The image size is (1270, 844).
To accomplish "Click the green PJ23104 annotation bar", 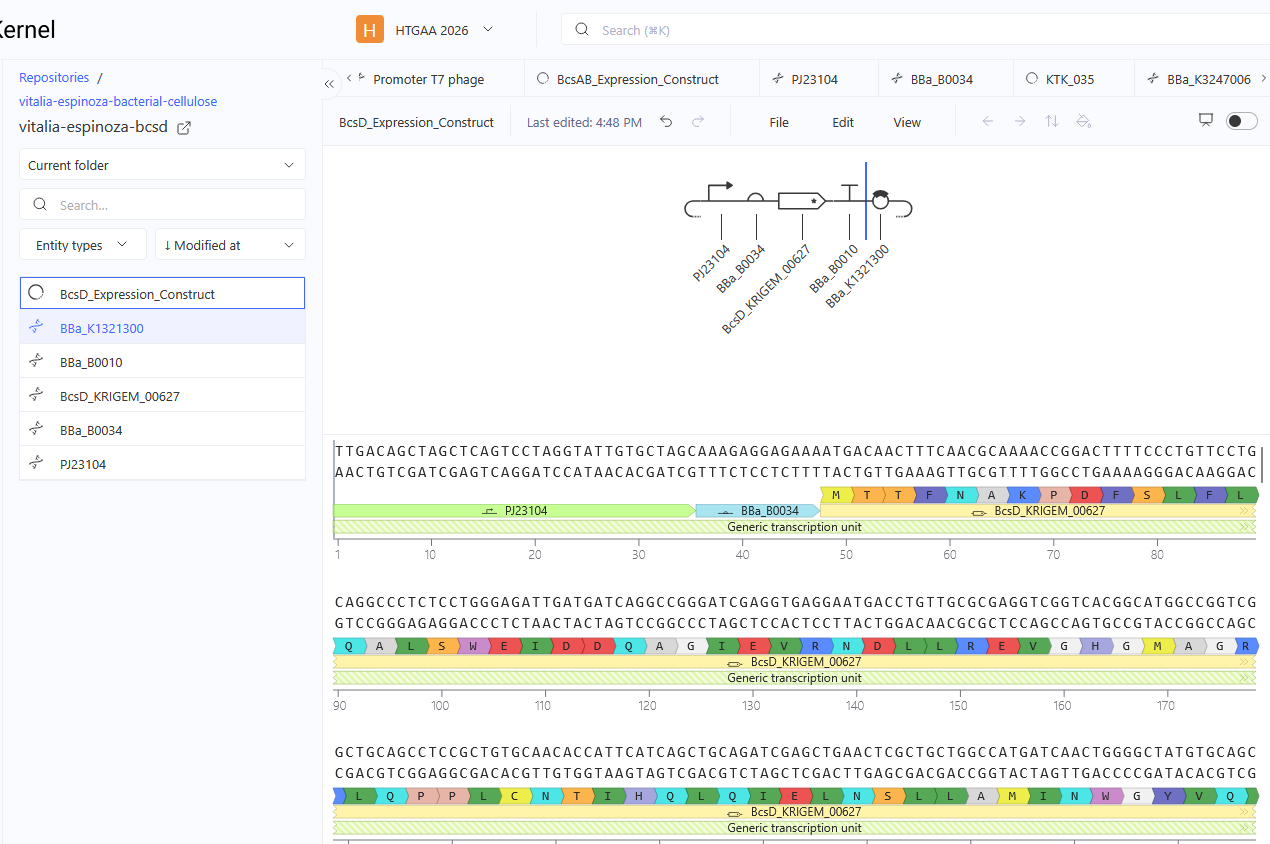I will coord(514,510).
